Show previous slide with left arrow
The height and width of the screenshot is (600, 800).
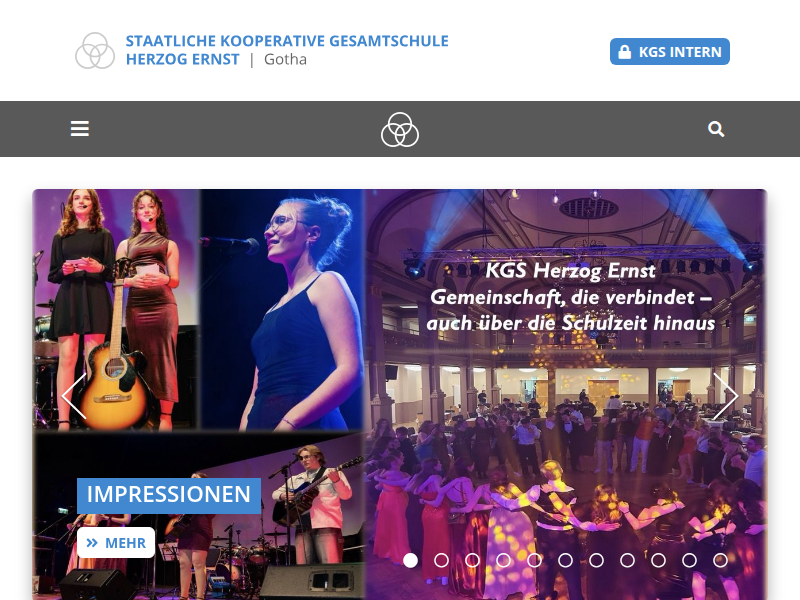[74, 396]
